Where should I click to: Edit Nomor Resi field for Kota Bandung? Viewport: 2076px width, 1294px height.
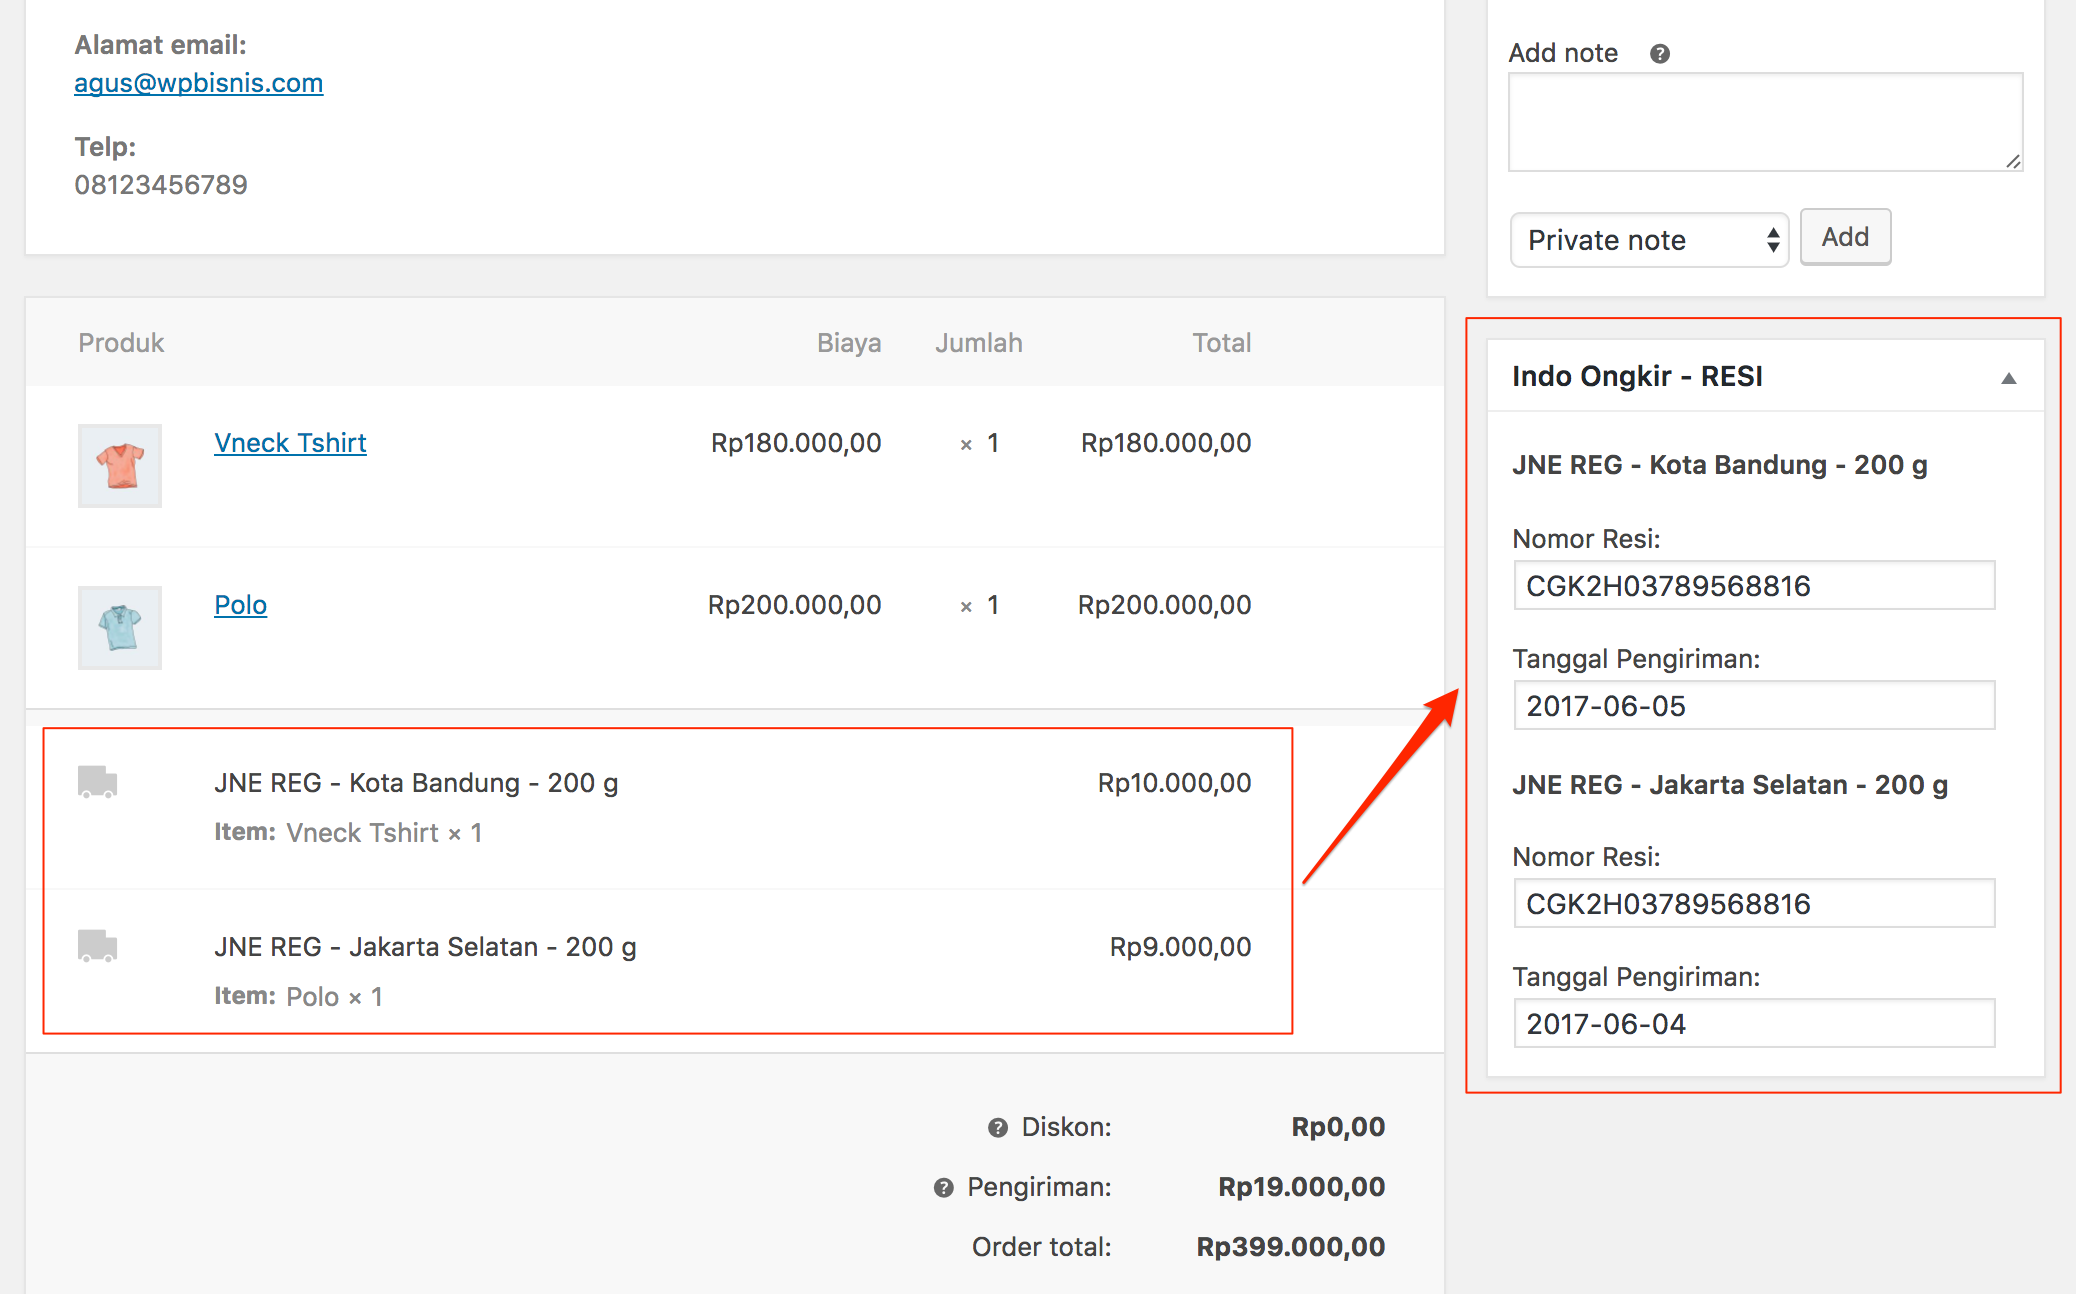[x=1754, y=586]
